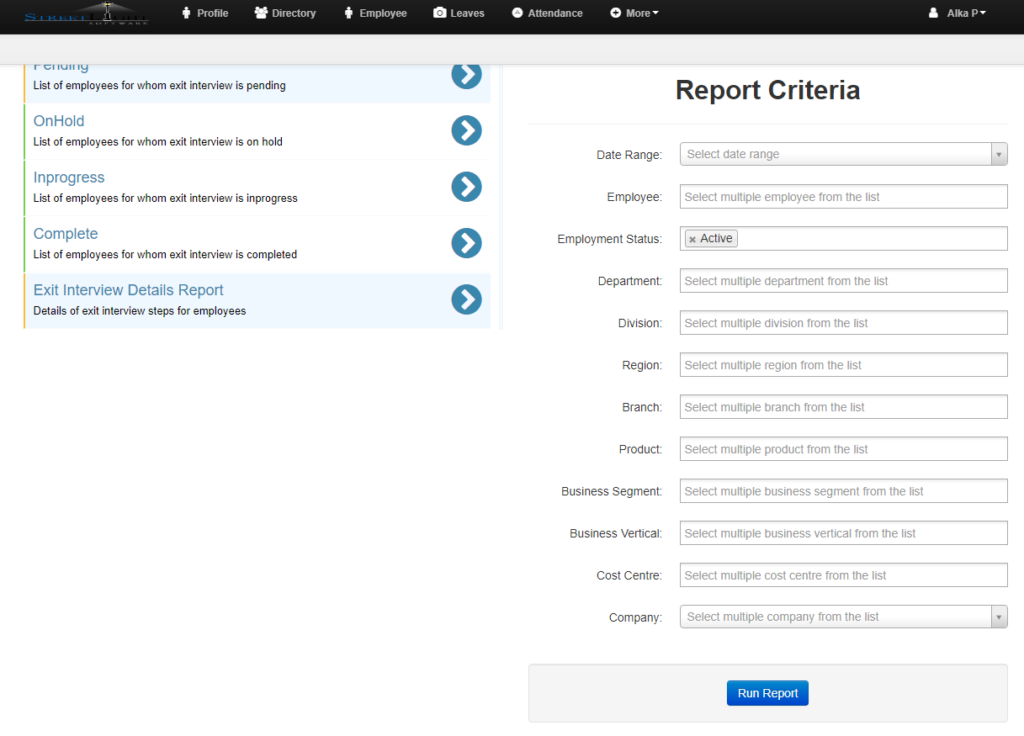Open Inprogress report using its chevron arrow
Viewport: 1024px width, 736px height.
[466, 187]
